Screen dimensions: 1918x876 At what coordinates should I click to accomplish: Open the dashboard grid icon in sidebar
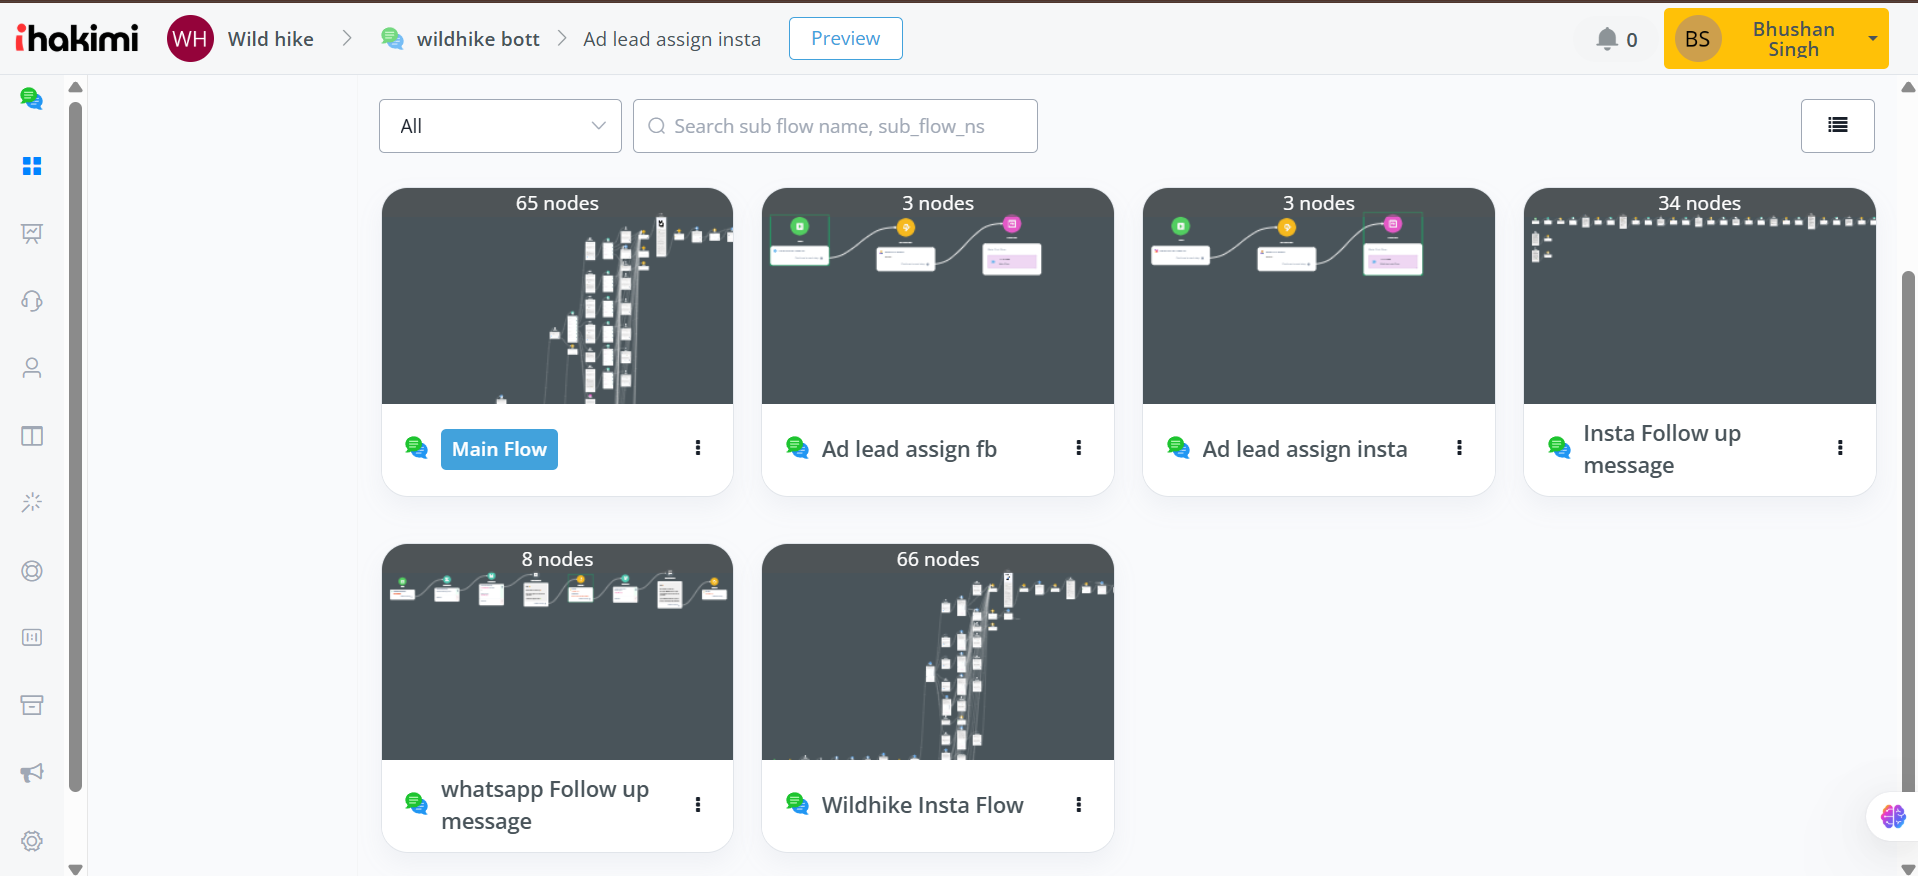coord(32,166)
